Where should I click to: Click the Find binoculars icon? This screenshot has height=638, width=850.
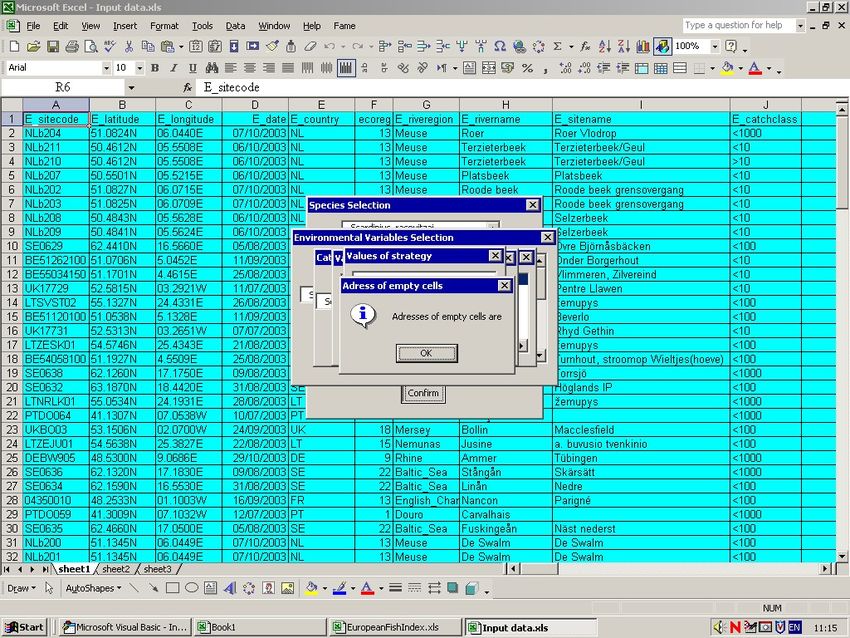pos(212,68)
